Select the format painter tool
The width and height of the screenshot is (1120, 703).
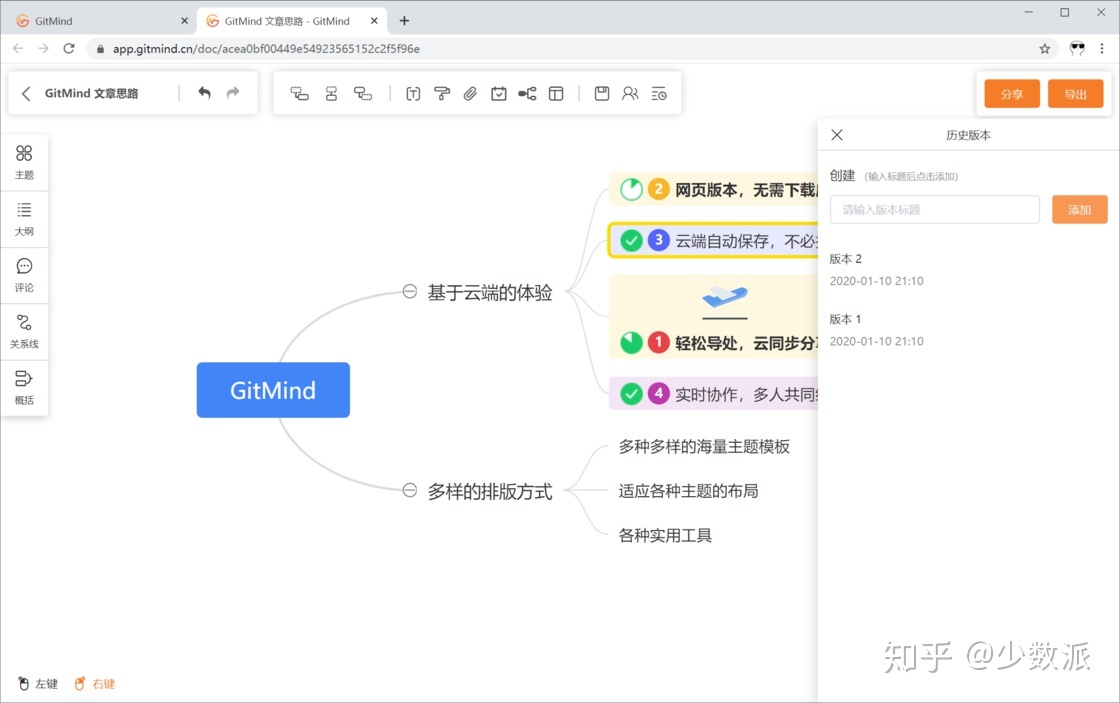coord(441,93)
